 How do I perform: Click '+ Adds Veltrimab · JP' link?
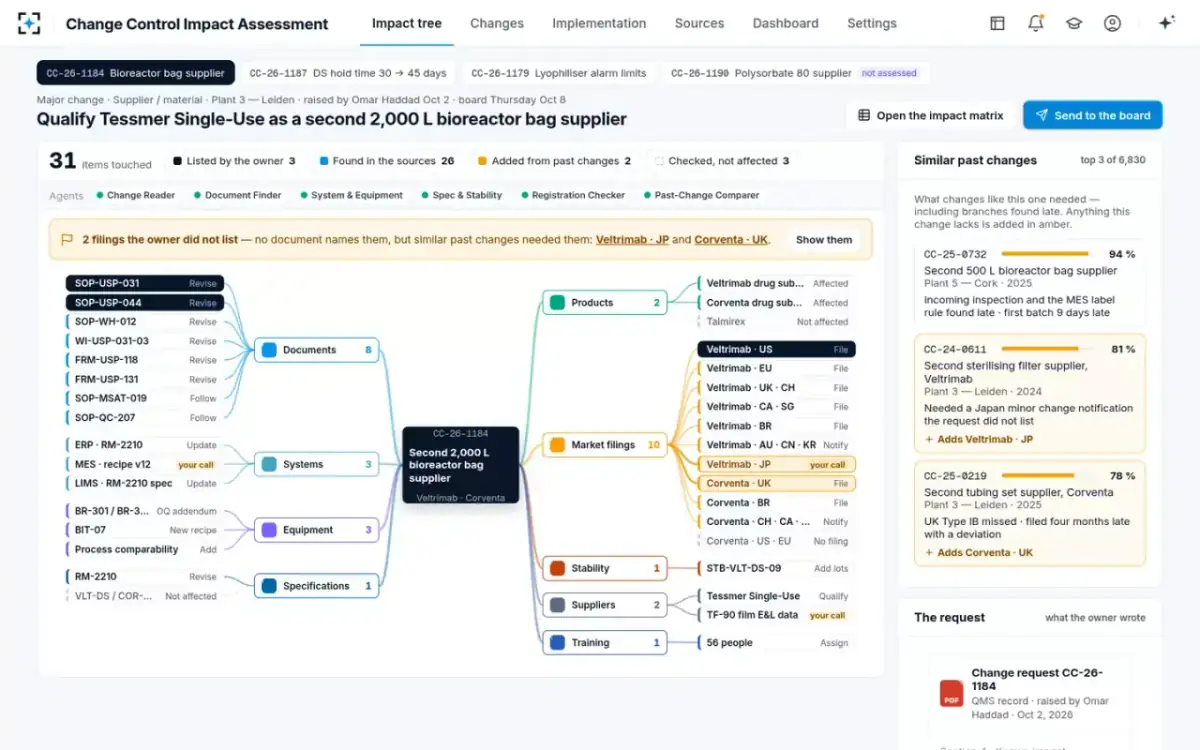point(978,439)
